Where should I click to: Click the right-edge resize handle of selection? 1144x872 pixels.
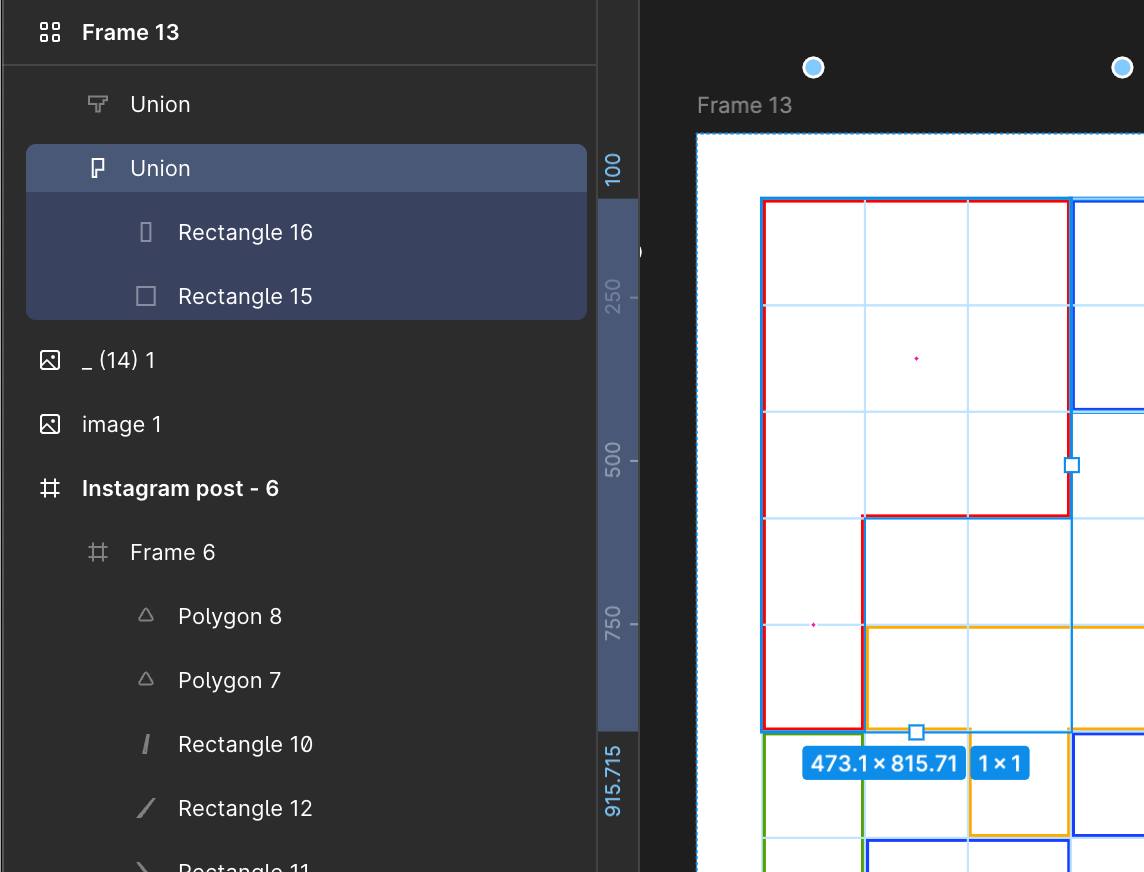(x=1072, y=465)
